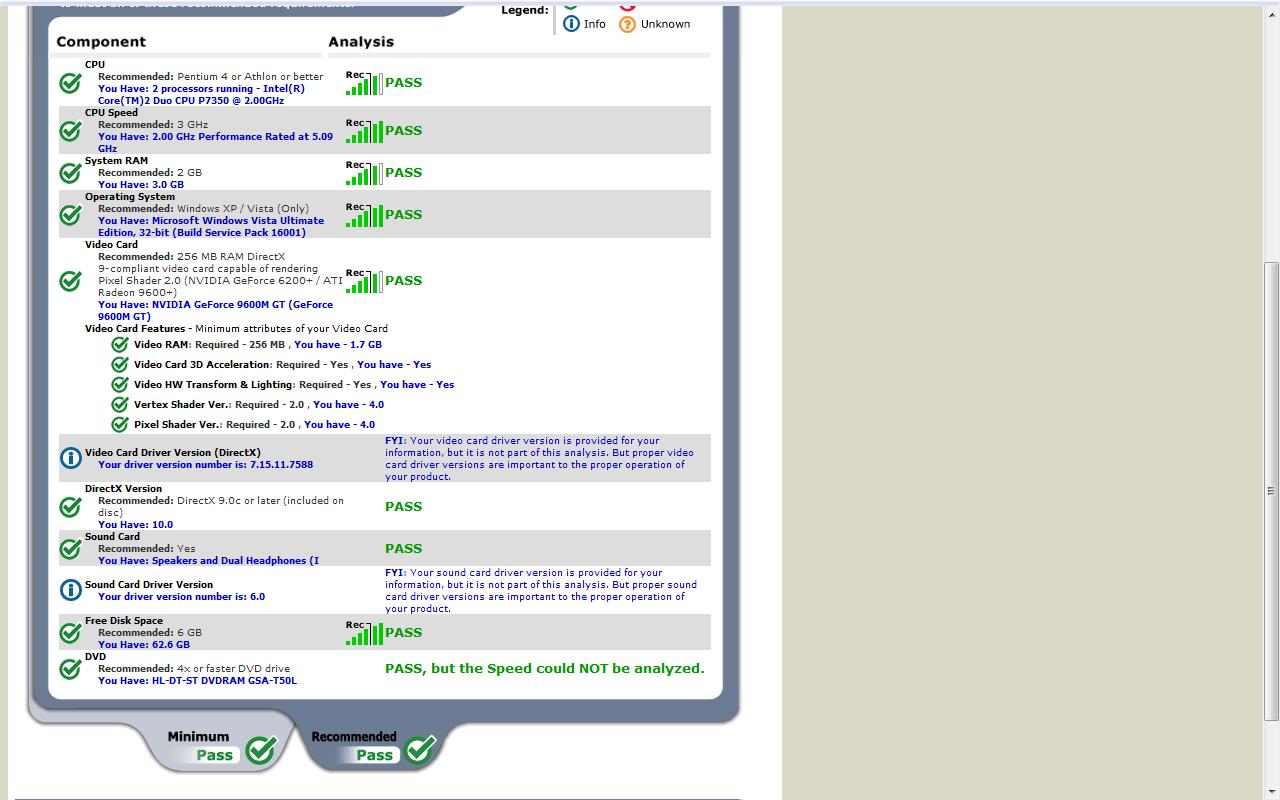Click the Rec meter bars in the CPU row

coord(364,83)
